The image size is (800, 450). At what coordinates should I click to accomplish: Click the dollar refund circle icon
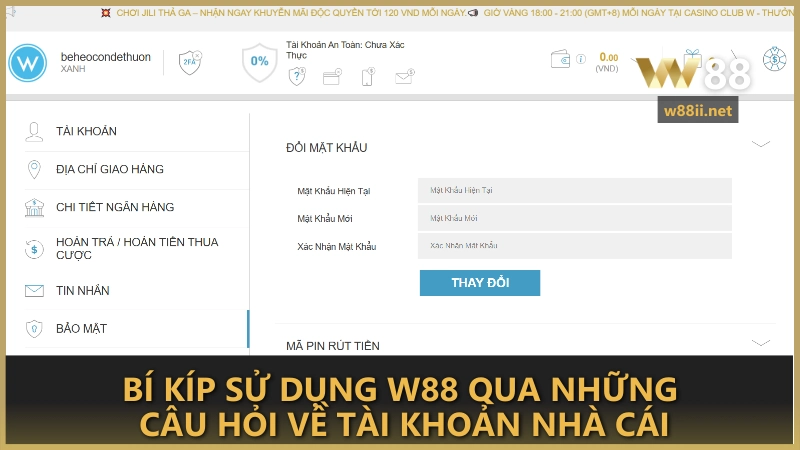click(x=34, y=249)
